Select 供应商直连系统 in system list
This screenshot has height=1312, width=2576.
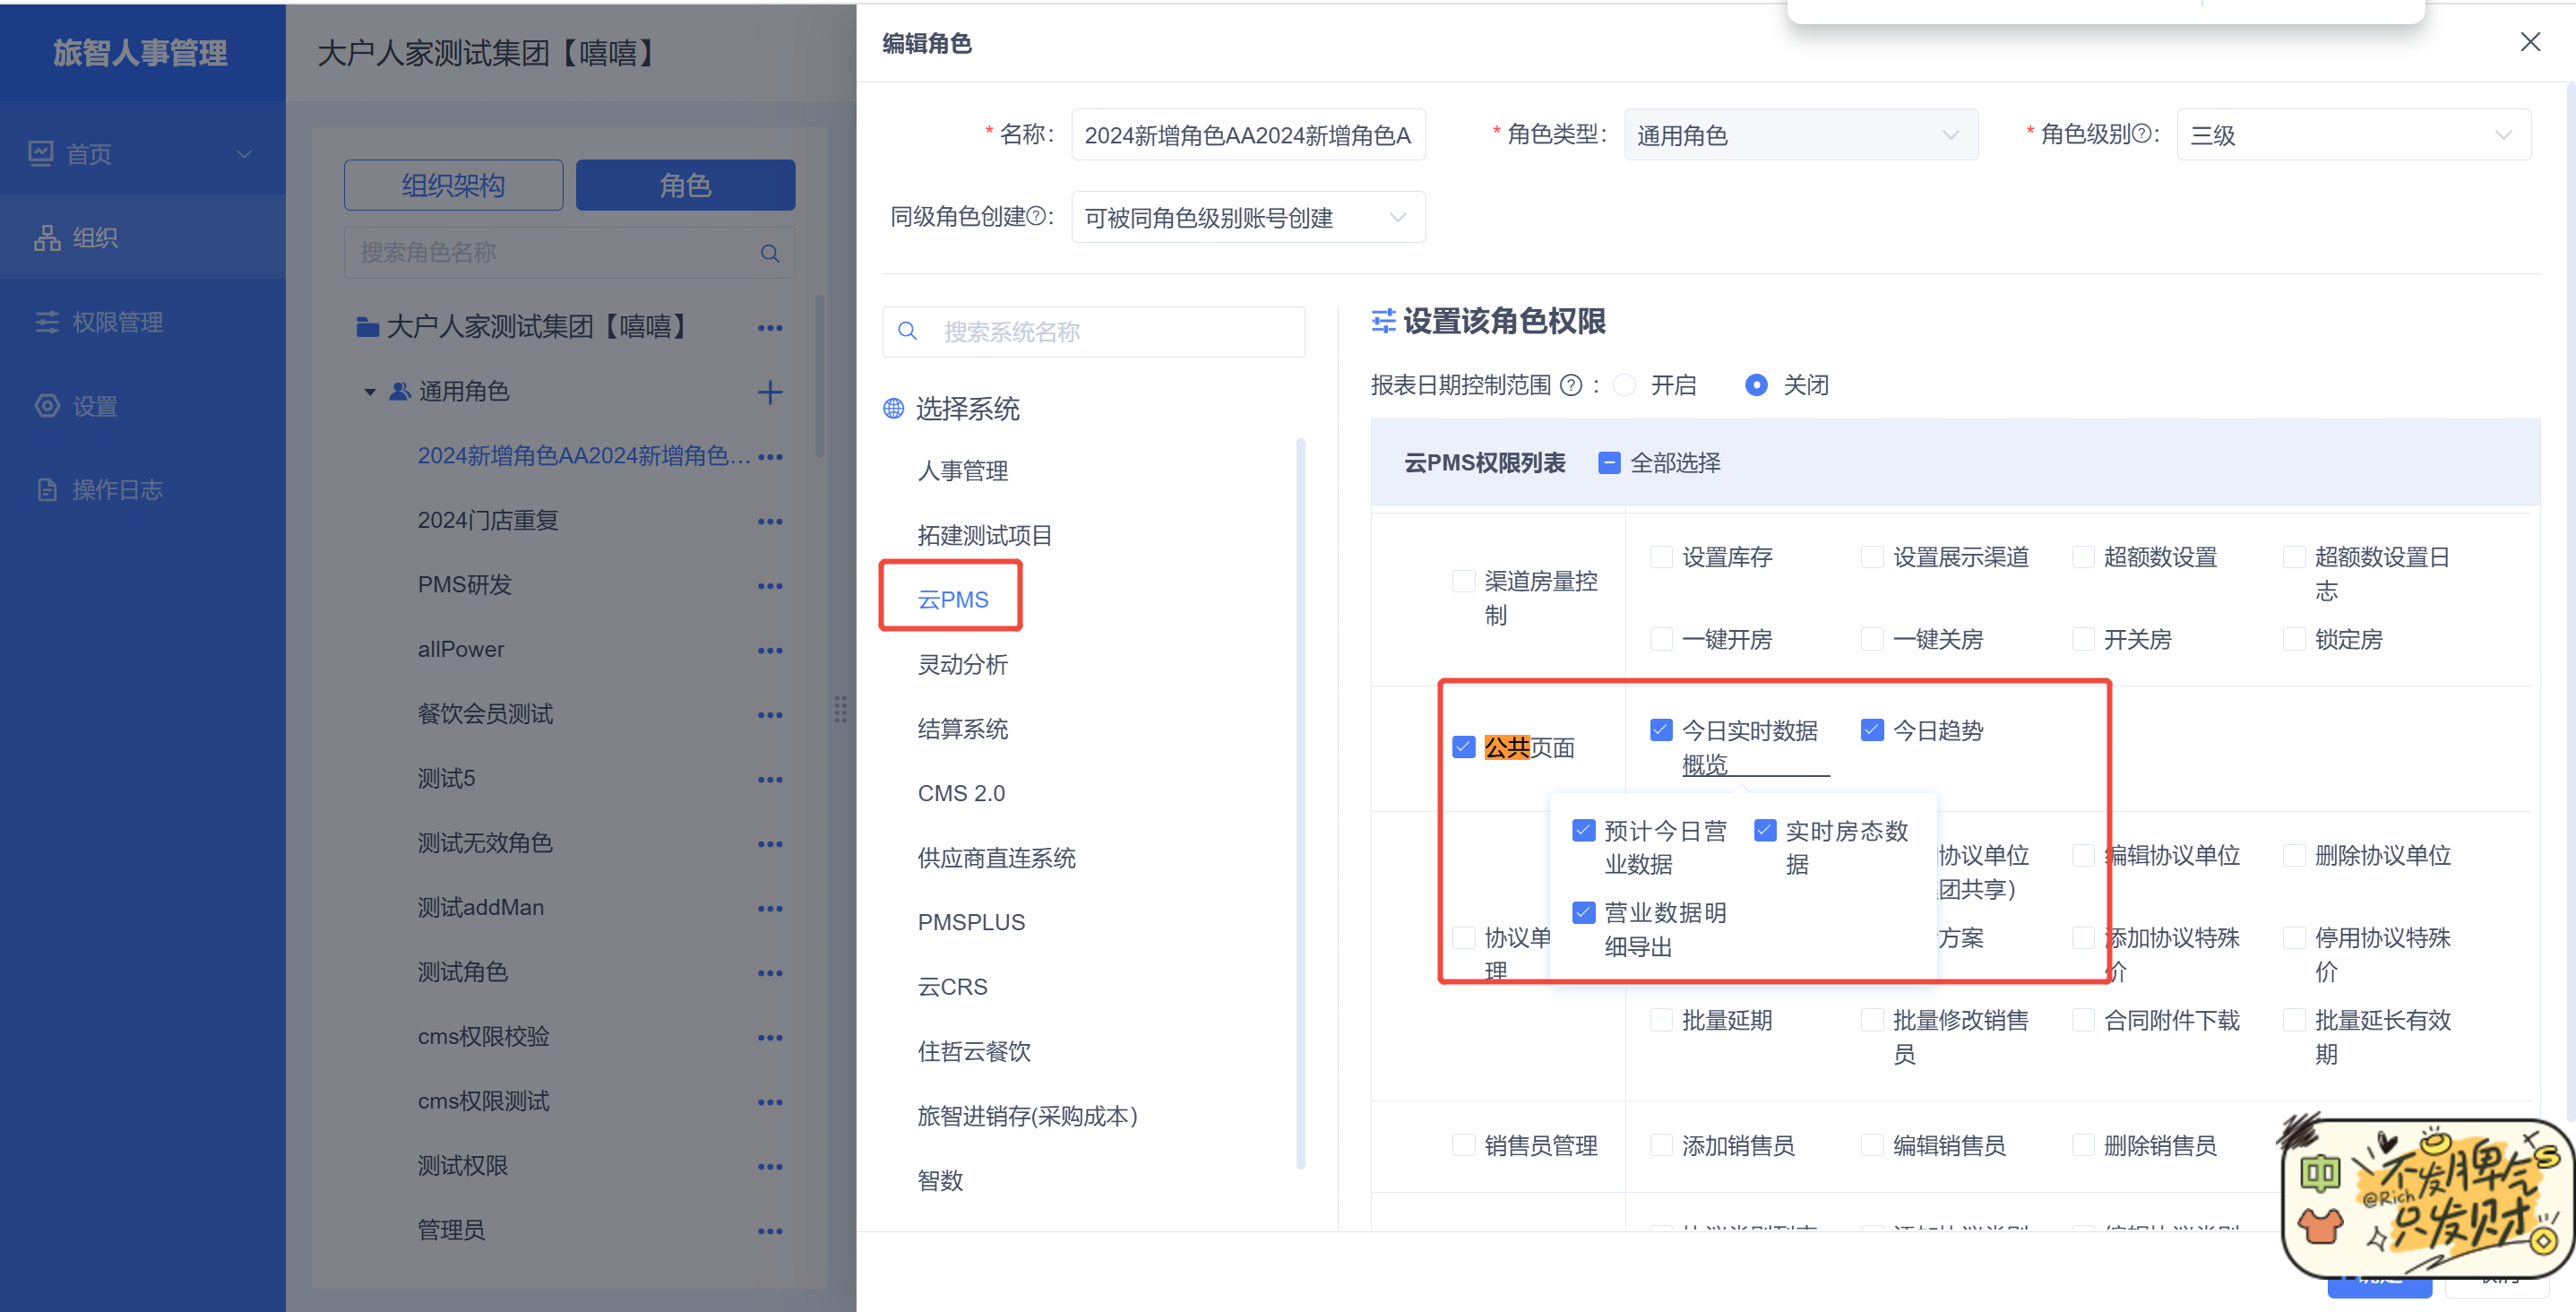(996, 857)
